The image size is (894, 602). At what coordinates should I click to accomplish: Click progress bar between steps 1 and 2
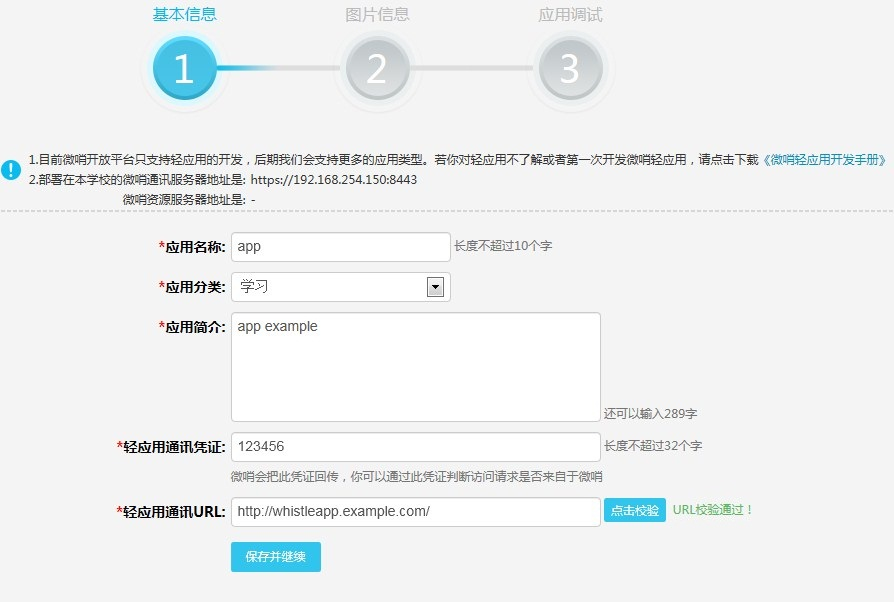(x=280, y=69)
